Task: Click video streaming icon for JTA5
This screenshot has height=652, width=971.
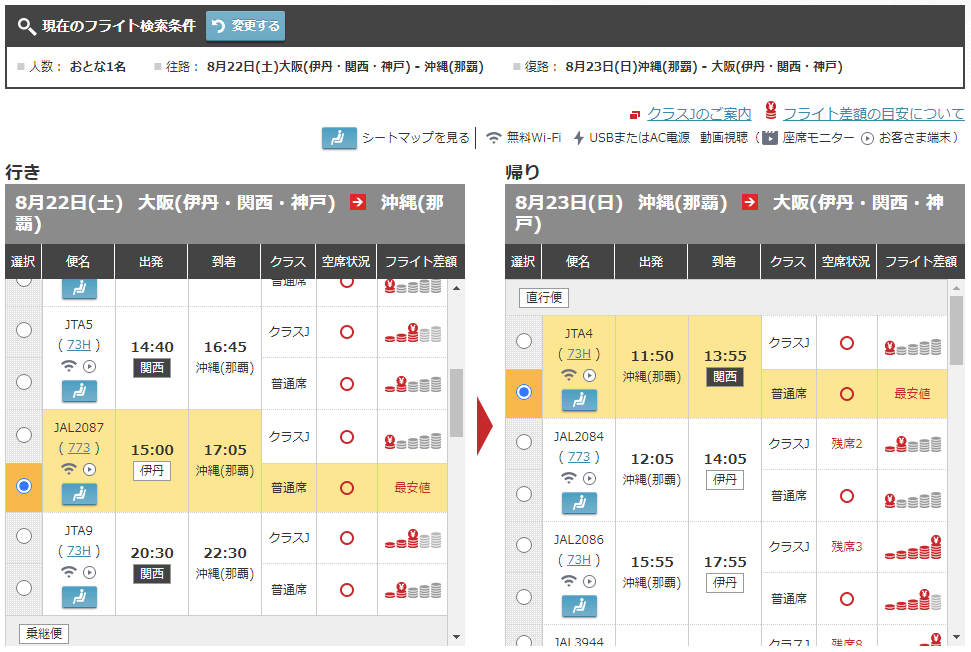Action: tap(90, 367)
